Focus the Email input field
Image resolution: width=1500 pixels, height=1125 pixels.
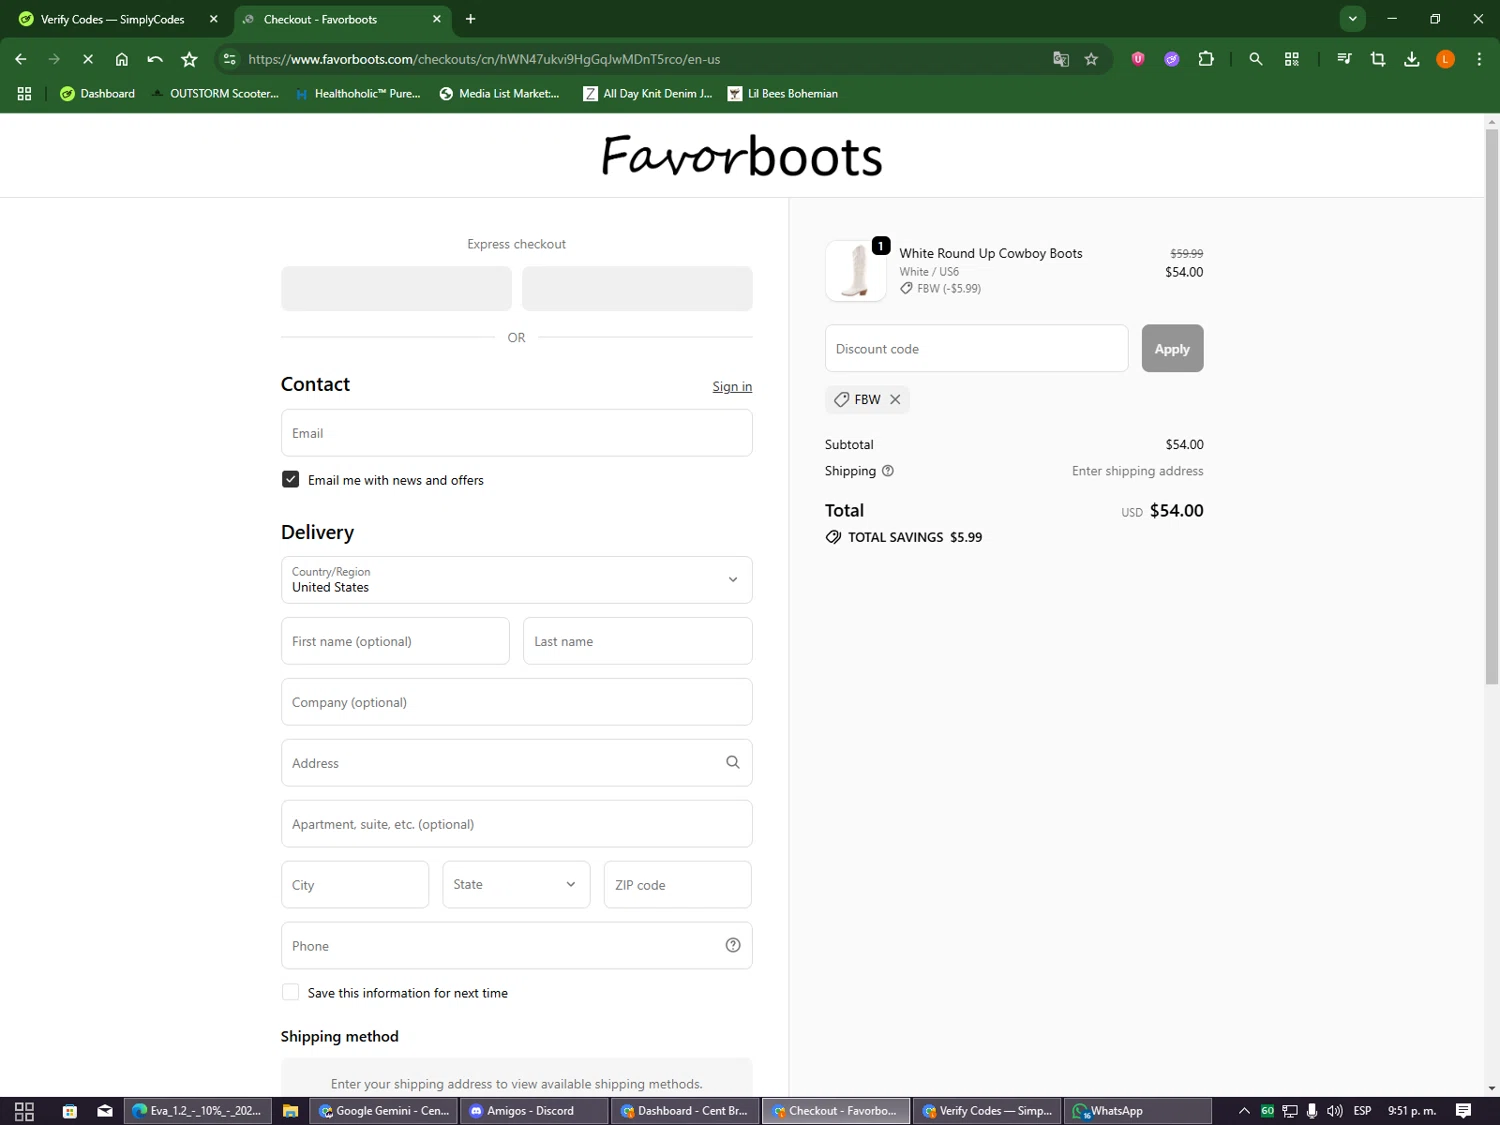(x=516, y=433)
